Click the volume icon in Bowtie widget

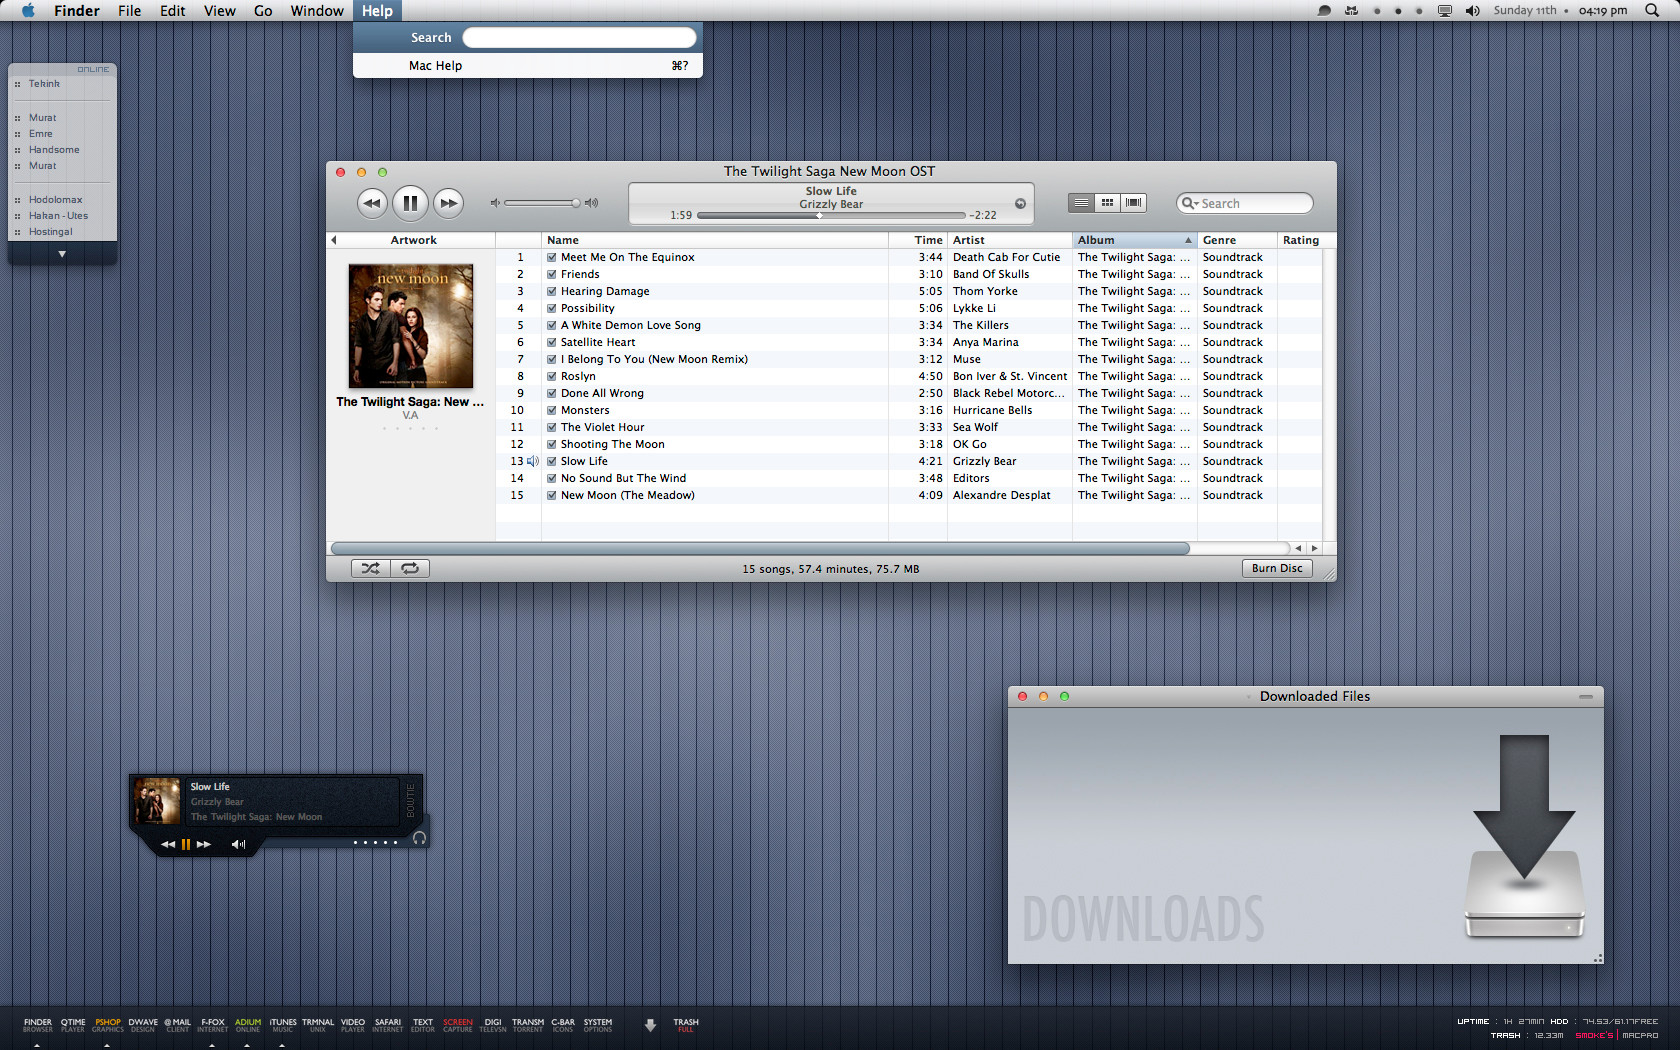click(238, 844)
